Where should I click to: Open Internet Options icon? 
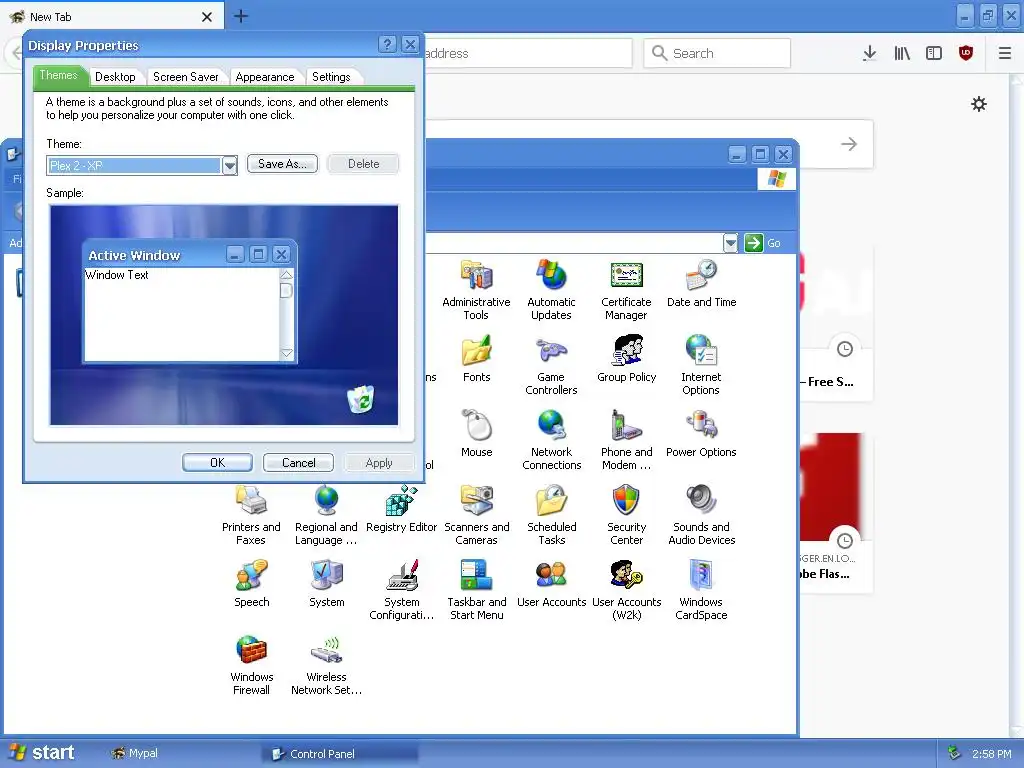(701, 350)
